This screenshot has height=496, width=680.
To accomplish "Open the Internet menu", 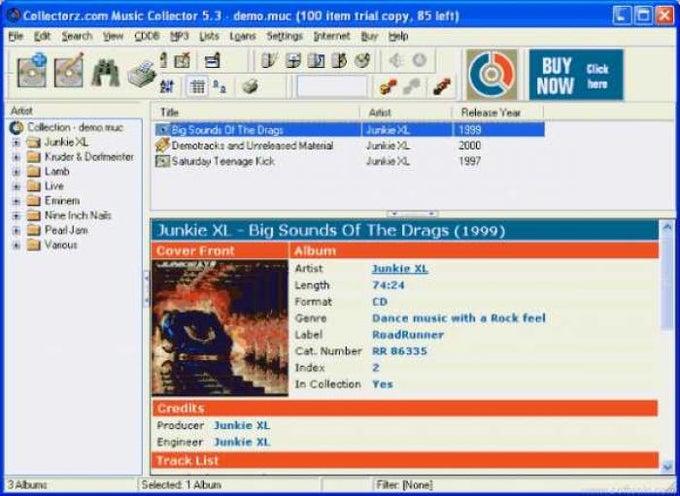I will click(x=332, y=36).
